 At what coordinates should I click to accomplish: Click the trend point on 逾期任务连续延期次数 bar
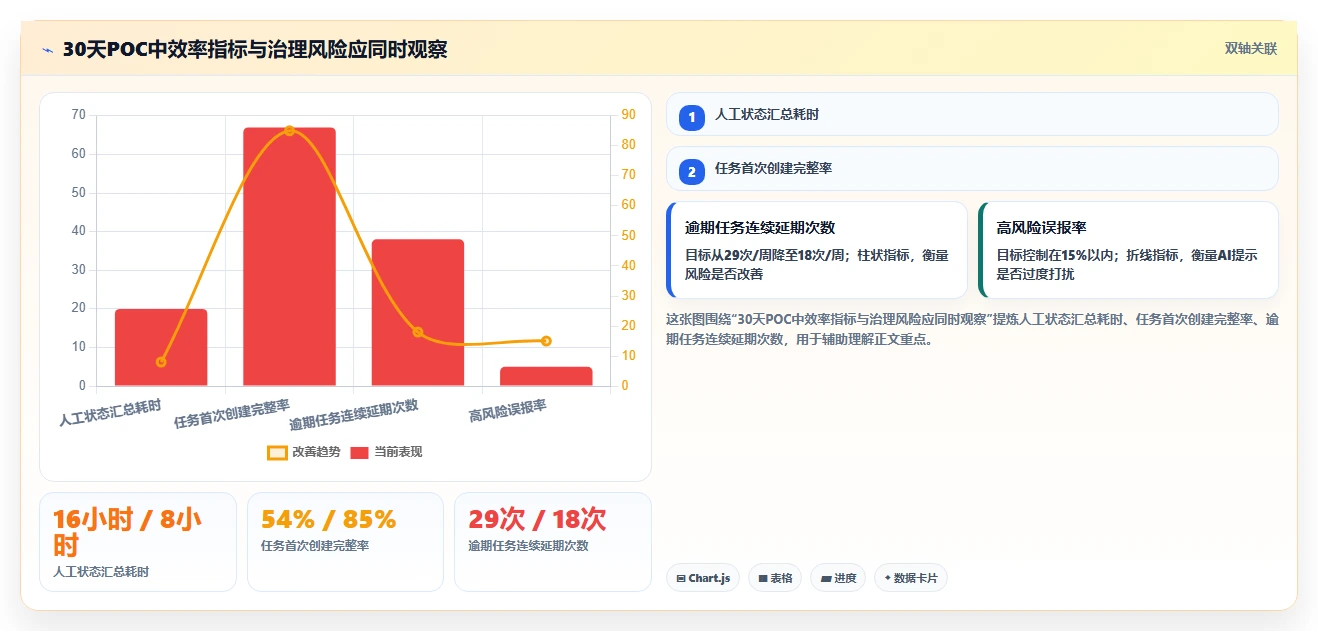(x=418, y=332)
